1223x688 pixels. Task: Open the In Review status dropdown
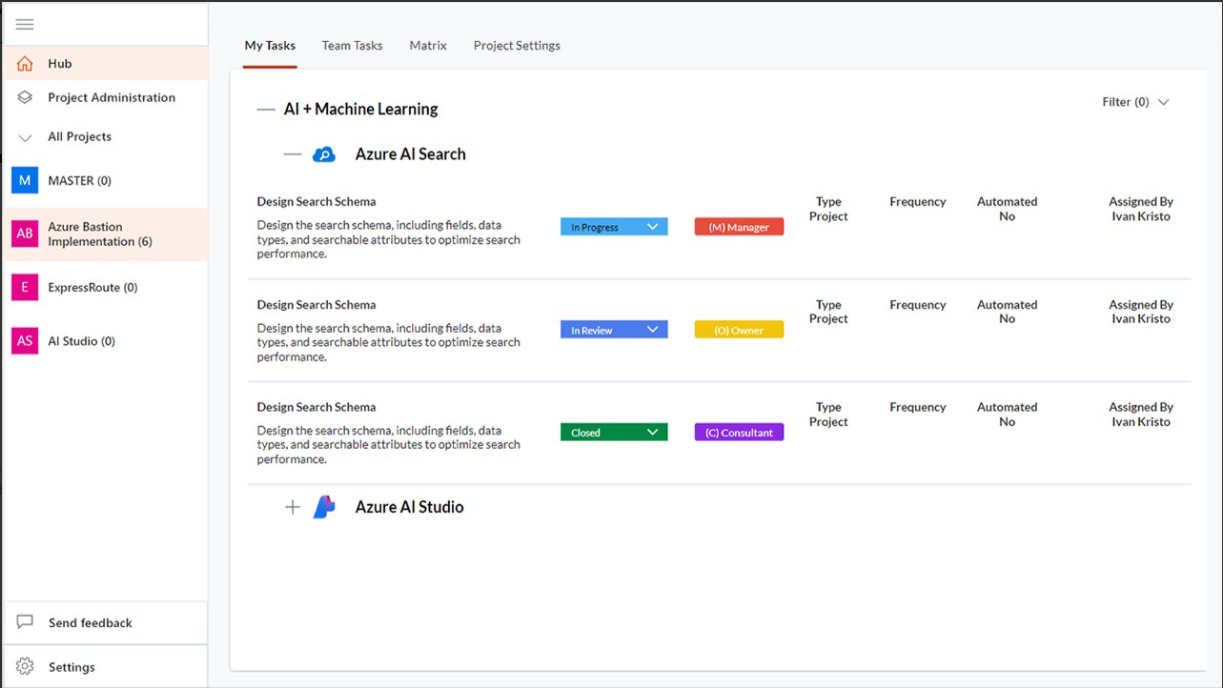tap(614, 330)
